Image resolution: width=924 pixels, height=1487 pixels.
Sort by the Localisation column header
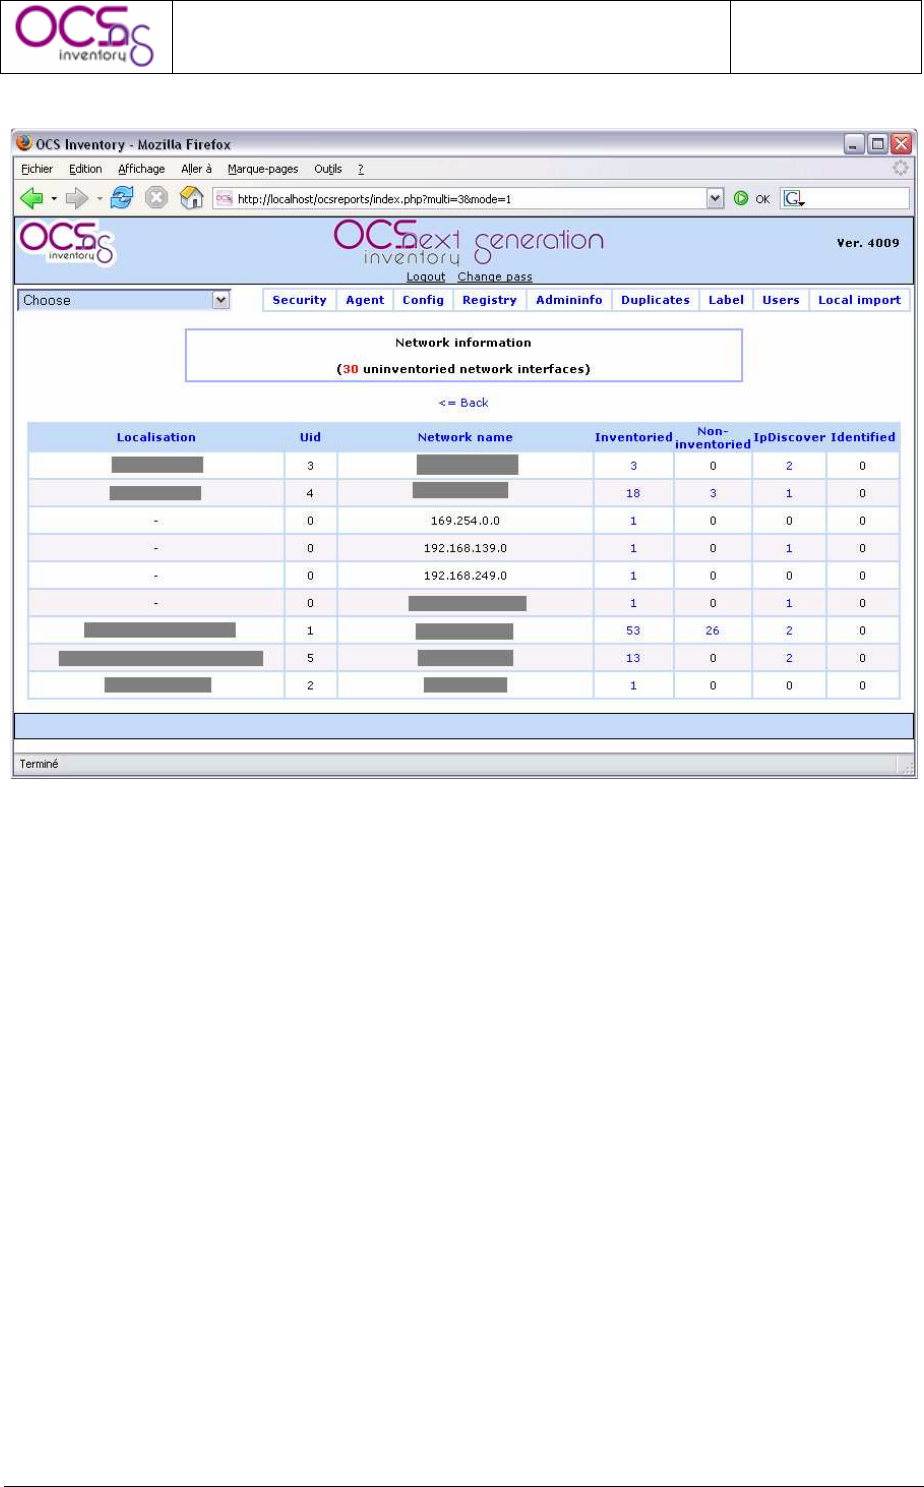156,437
